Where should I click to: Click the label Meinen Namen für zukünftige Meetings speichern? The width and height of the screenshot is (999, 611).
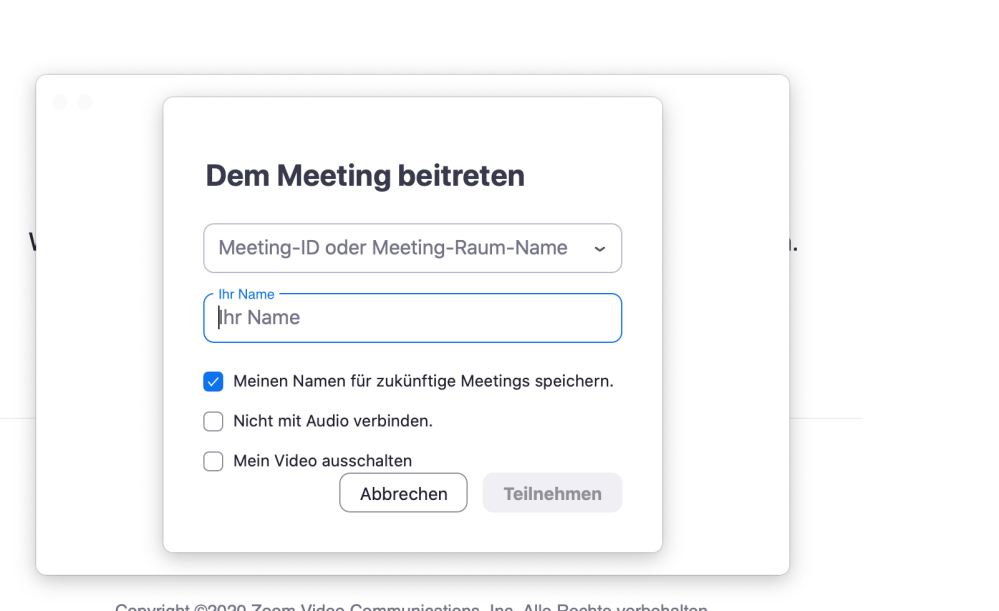(x=423, y=381)
